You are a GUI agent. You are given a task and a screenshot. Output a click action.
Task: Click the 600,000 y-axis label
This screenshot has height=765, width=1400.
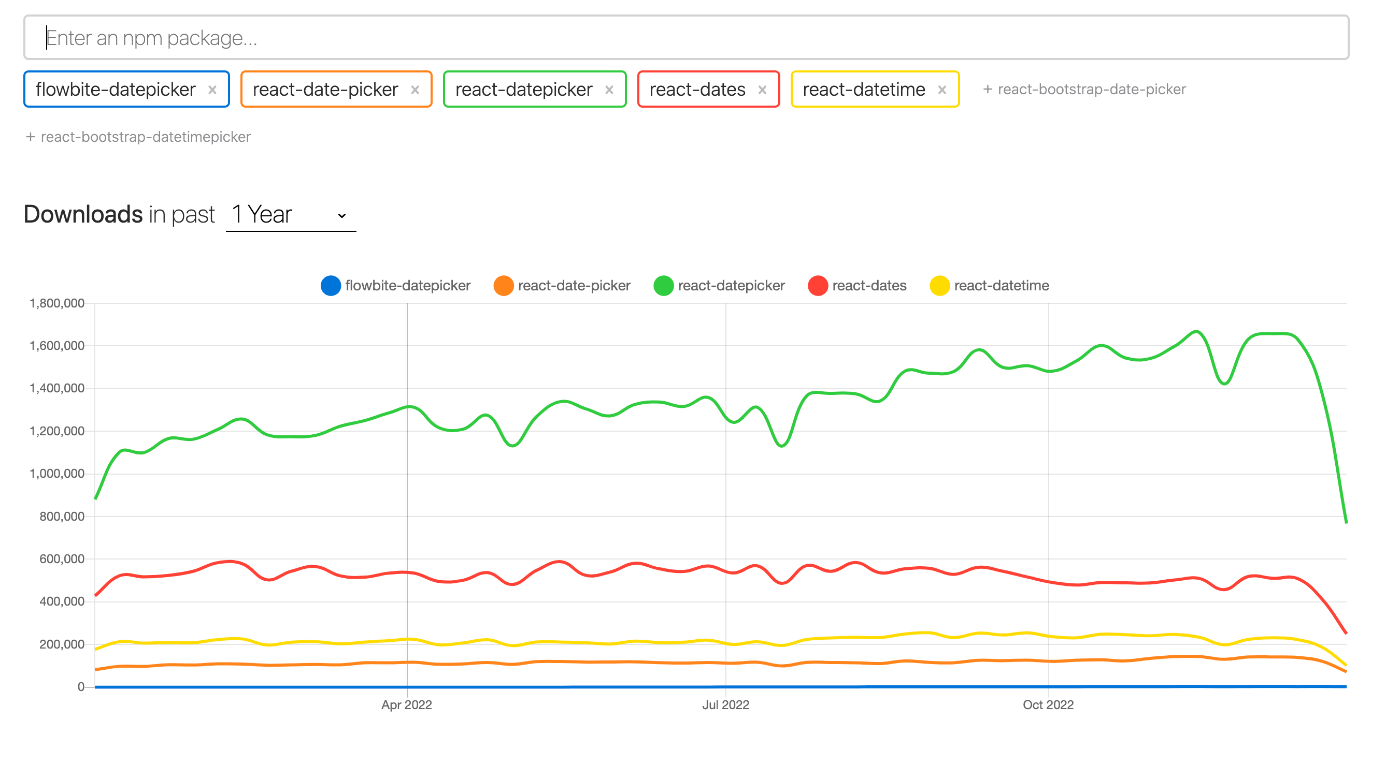pyautogui.click(x=61, y=559)
